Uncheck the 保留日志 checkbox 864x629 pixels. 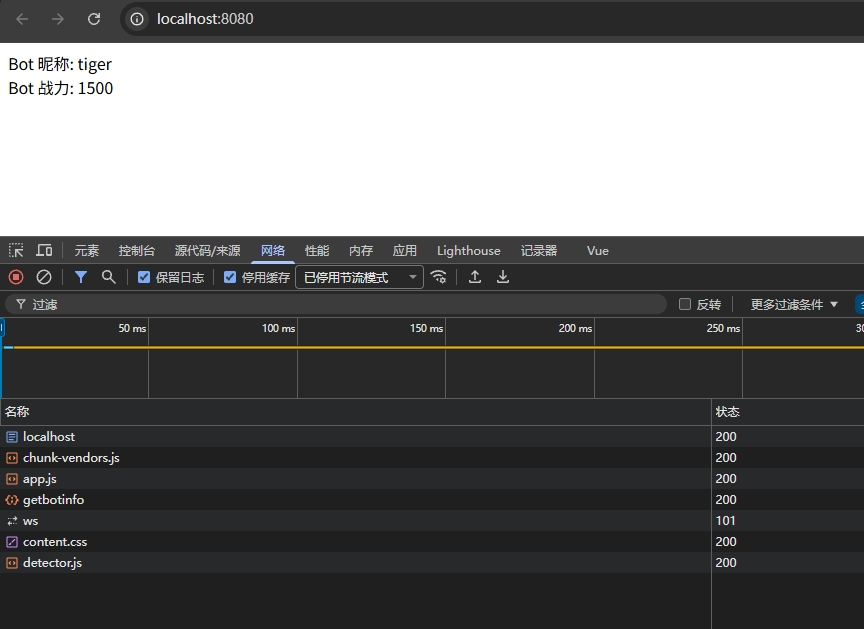pos(144,277)
